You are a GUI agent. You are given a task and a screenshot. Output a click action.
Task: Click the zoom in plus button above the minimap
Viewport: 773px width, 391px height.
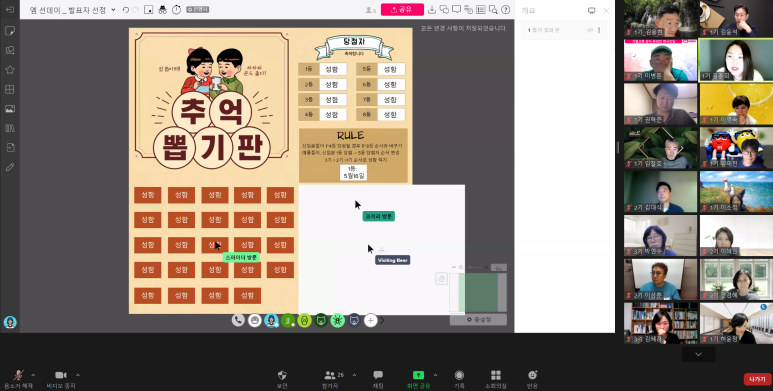(486, 267)
